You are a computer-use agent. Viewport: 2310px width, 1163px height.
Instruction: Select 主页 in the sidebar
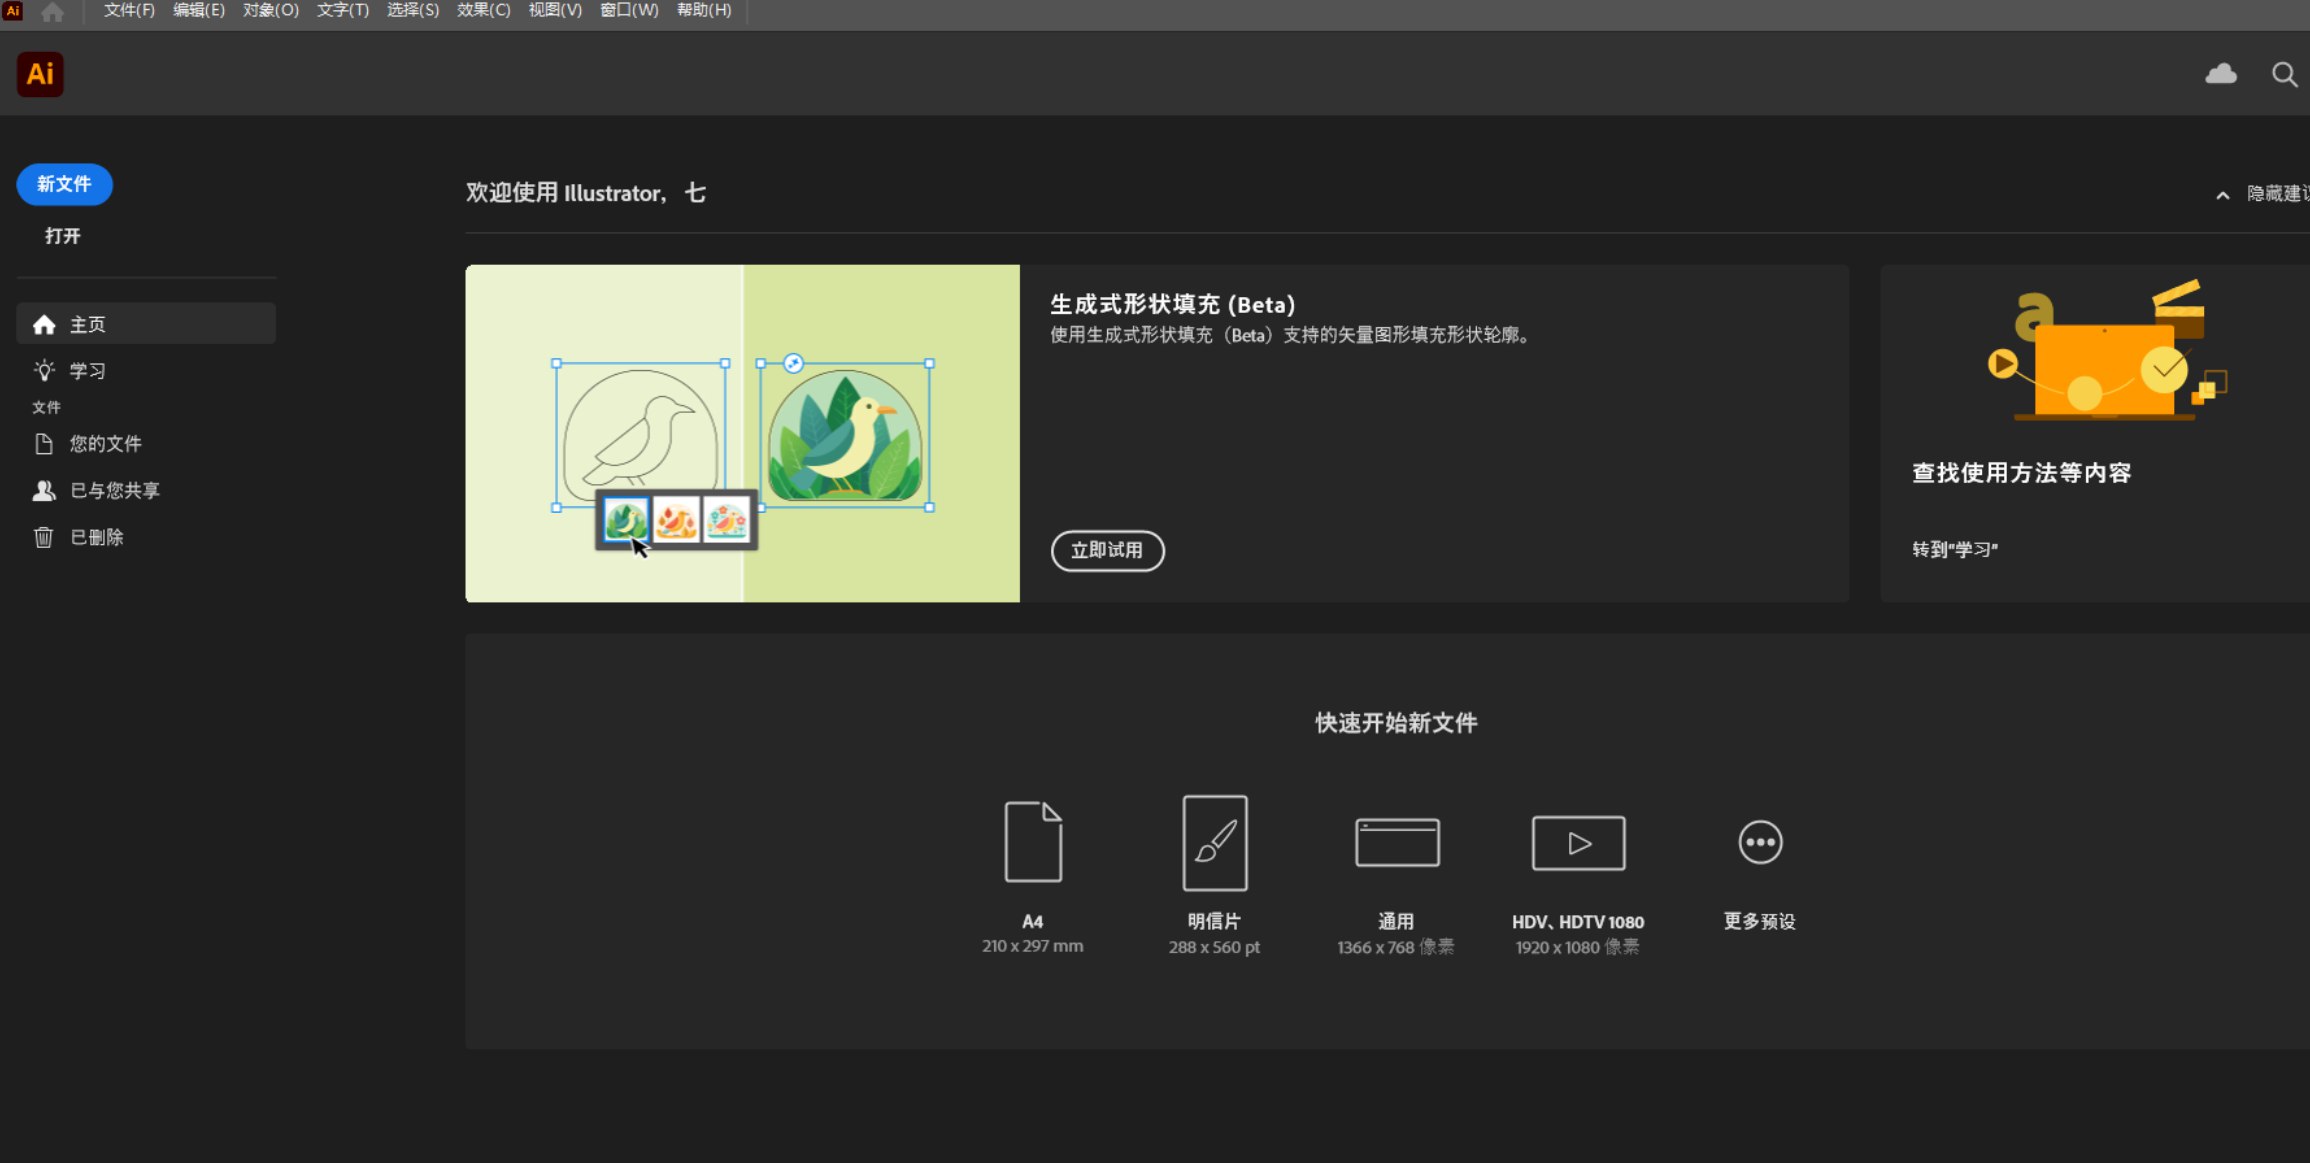[146, 324]
